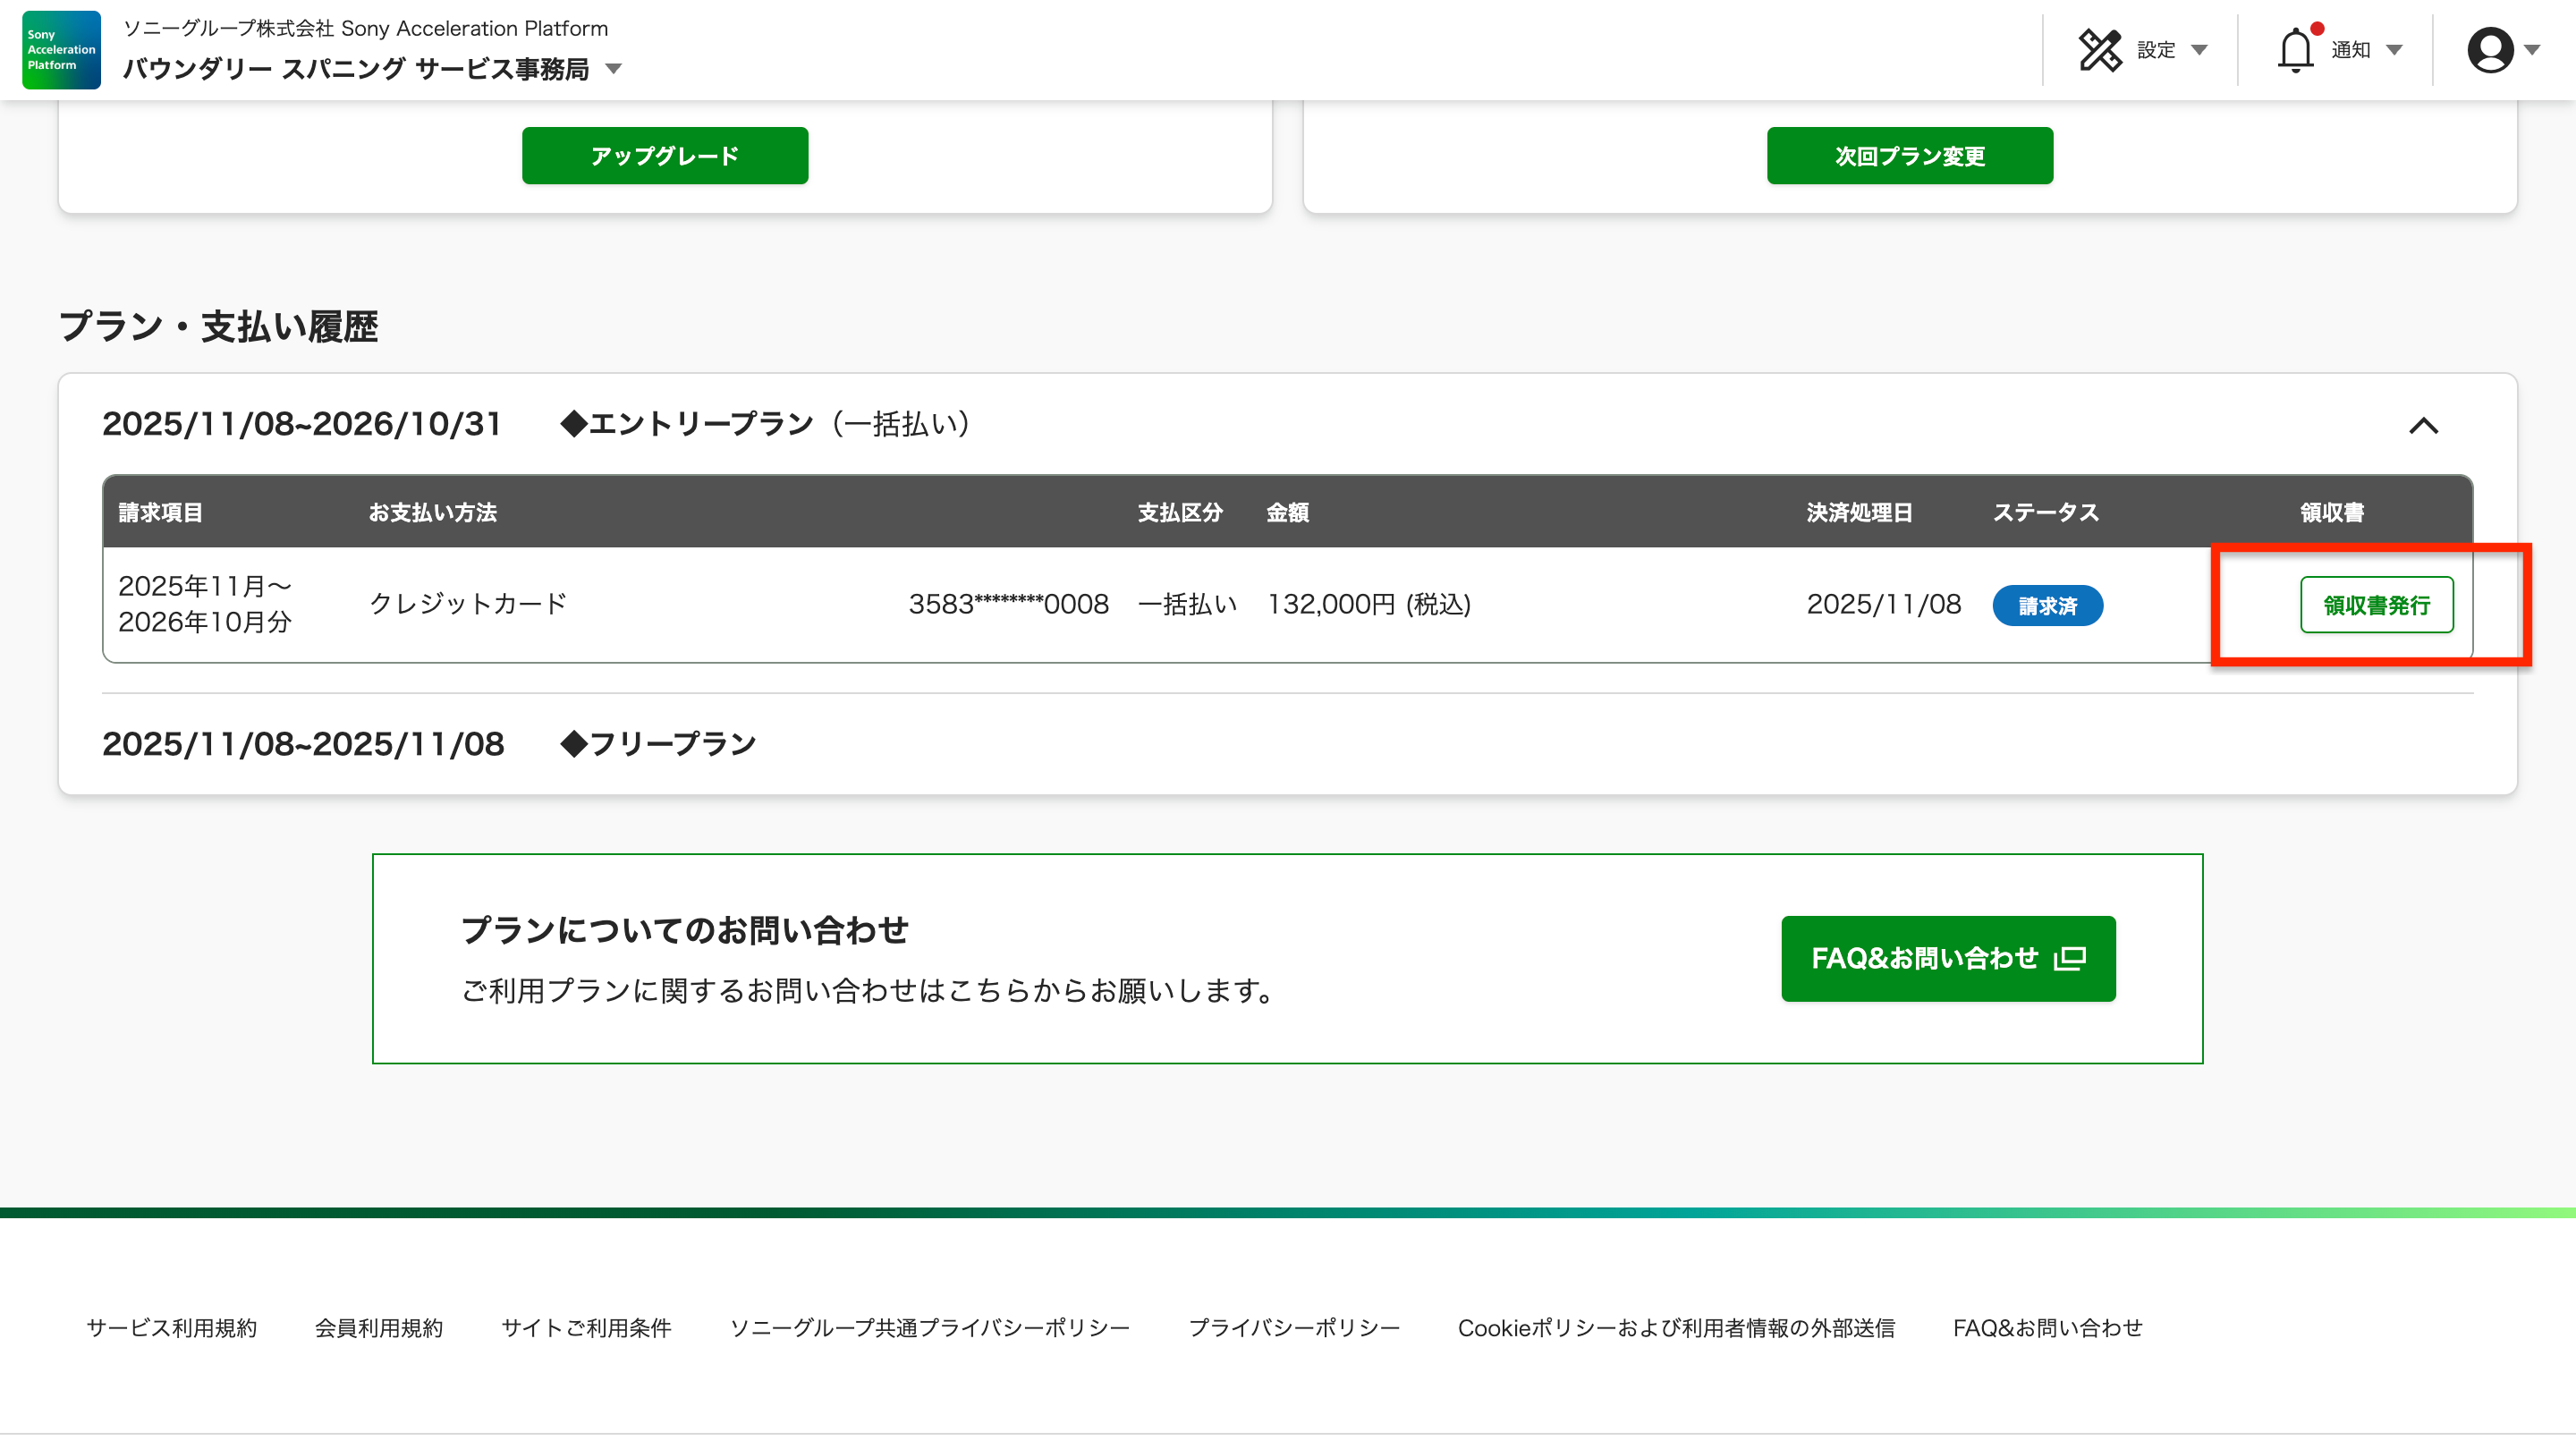Open the settings tools icon
This screenshot has width=2576, height=1449.
(2099, 50)
